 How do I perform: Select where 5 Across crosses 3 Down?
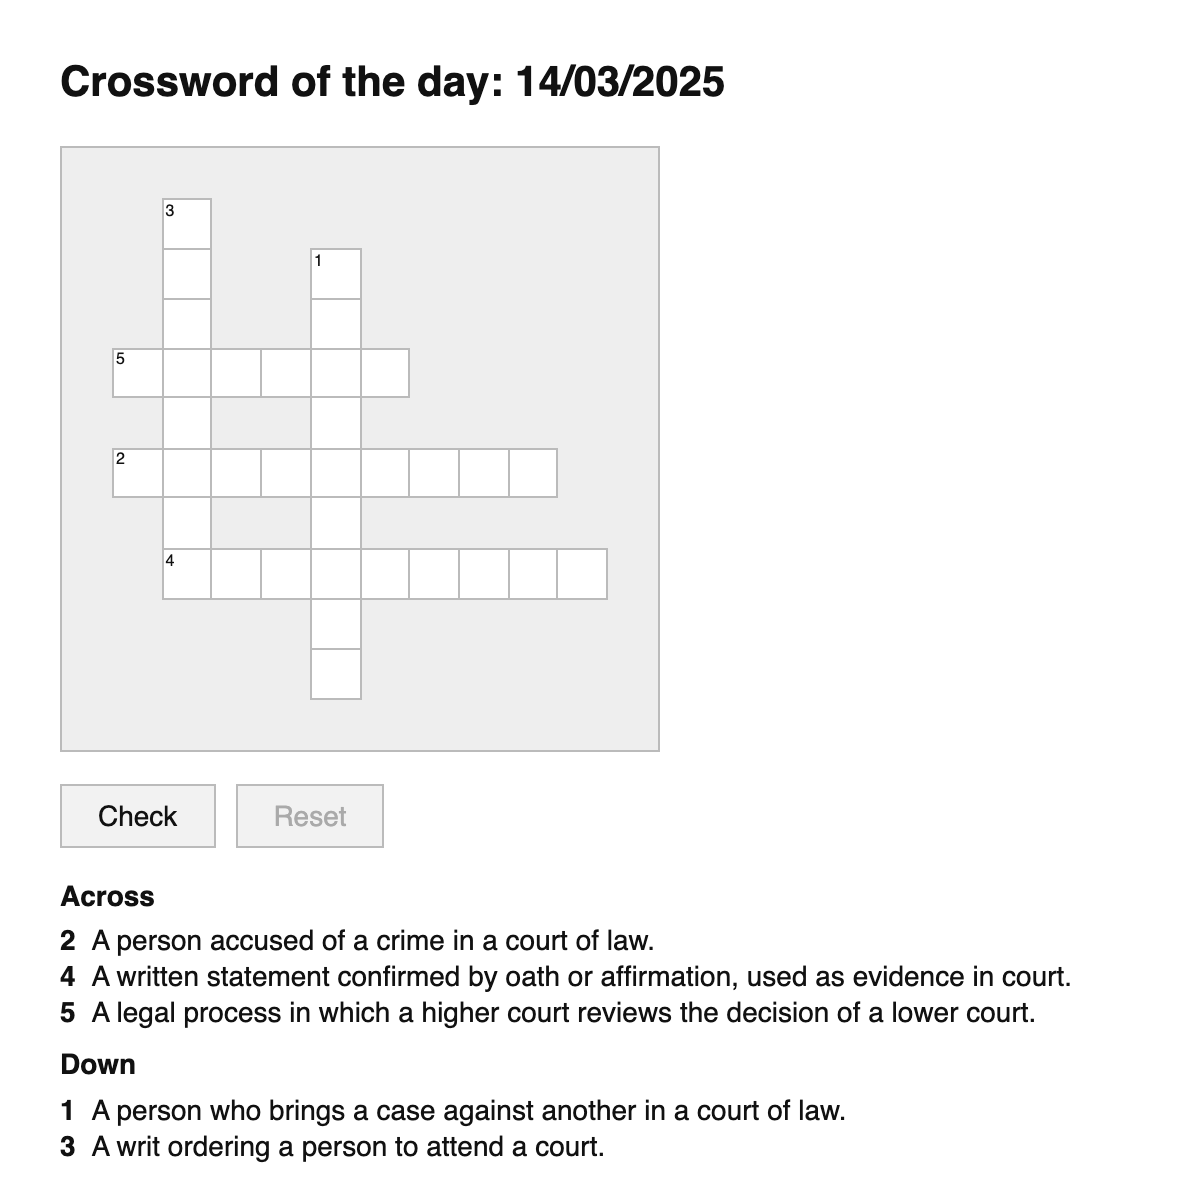pos(187,373)
